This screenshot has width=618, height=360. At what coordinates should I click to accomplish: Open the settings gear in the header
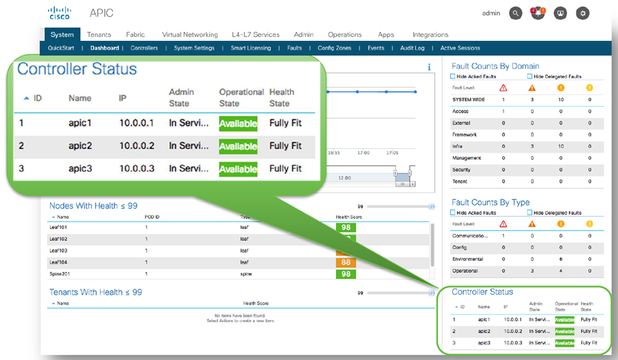(583, 13)
